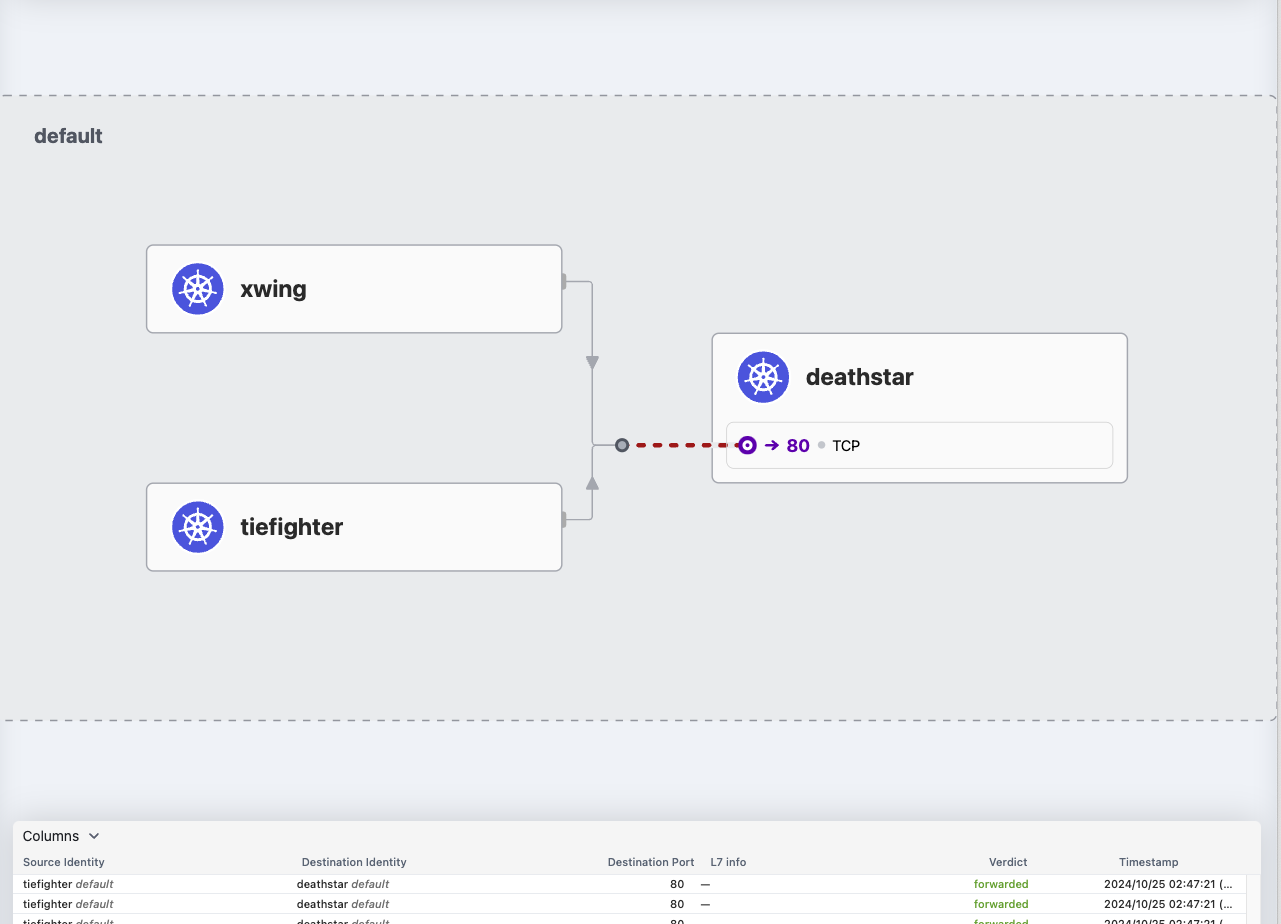Click the TCP protocol label
Screen dimensions: 1281x924
(846, 446)
